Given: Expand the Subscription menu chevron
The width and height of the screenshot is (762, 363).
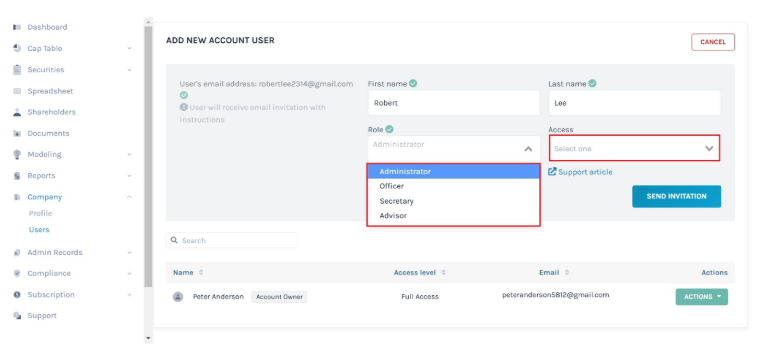Looking at the screenshot, I should point(129,294).
